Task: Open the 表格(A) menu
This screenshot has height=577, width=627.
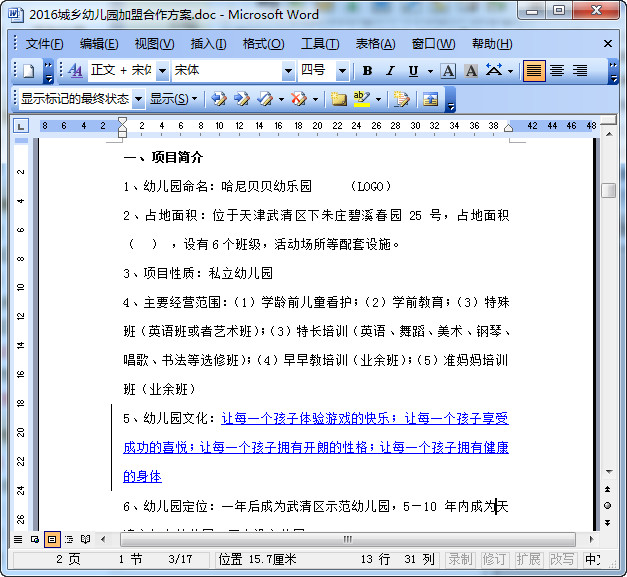Action: 375,44
